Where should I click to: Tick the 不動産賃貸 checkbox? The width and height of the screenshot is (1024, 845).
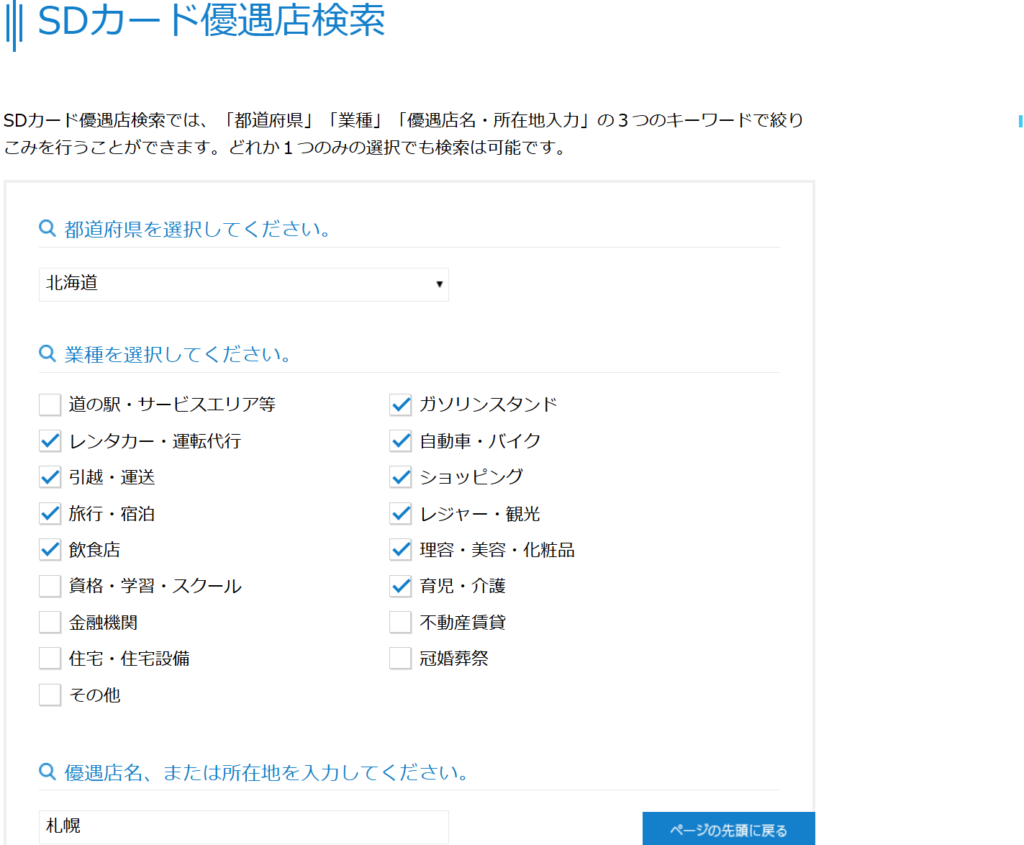coord(400,622)
